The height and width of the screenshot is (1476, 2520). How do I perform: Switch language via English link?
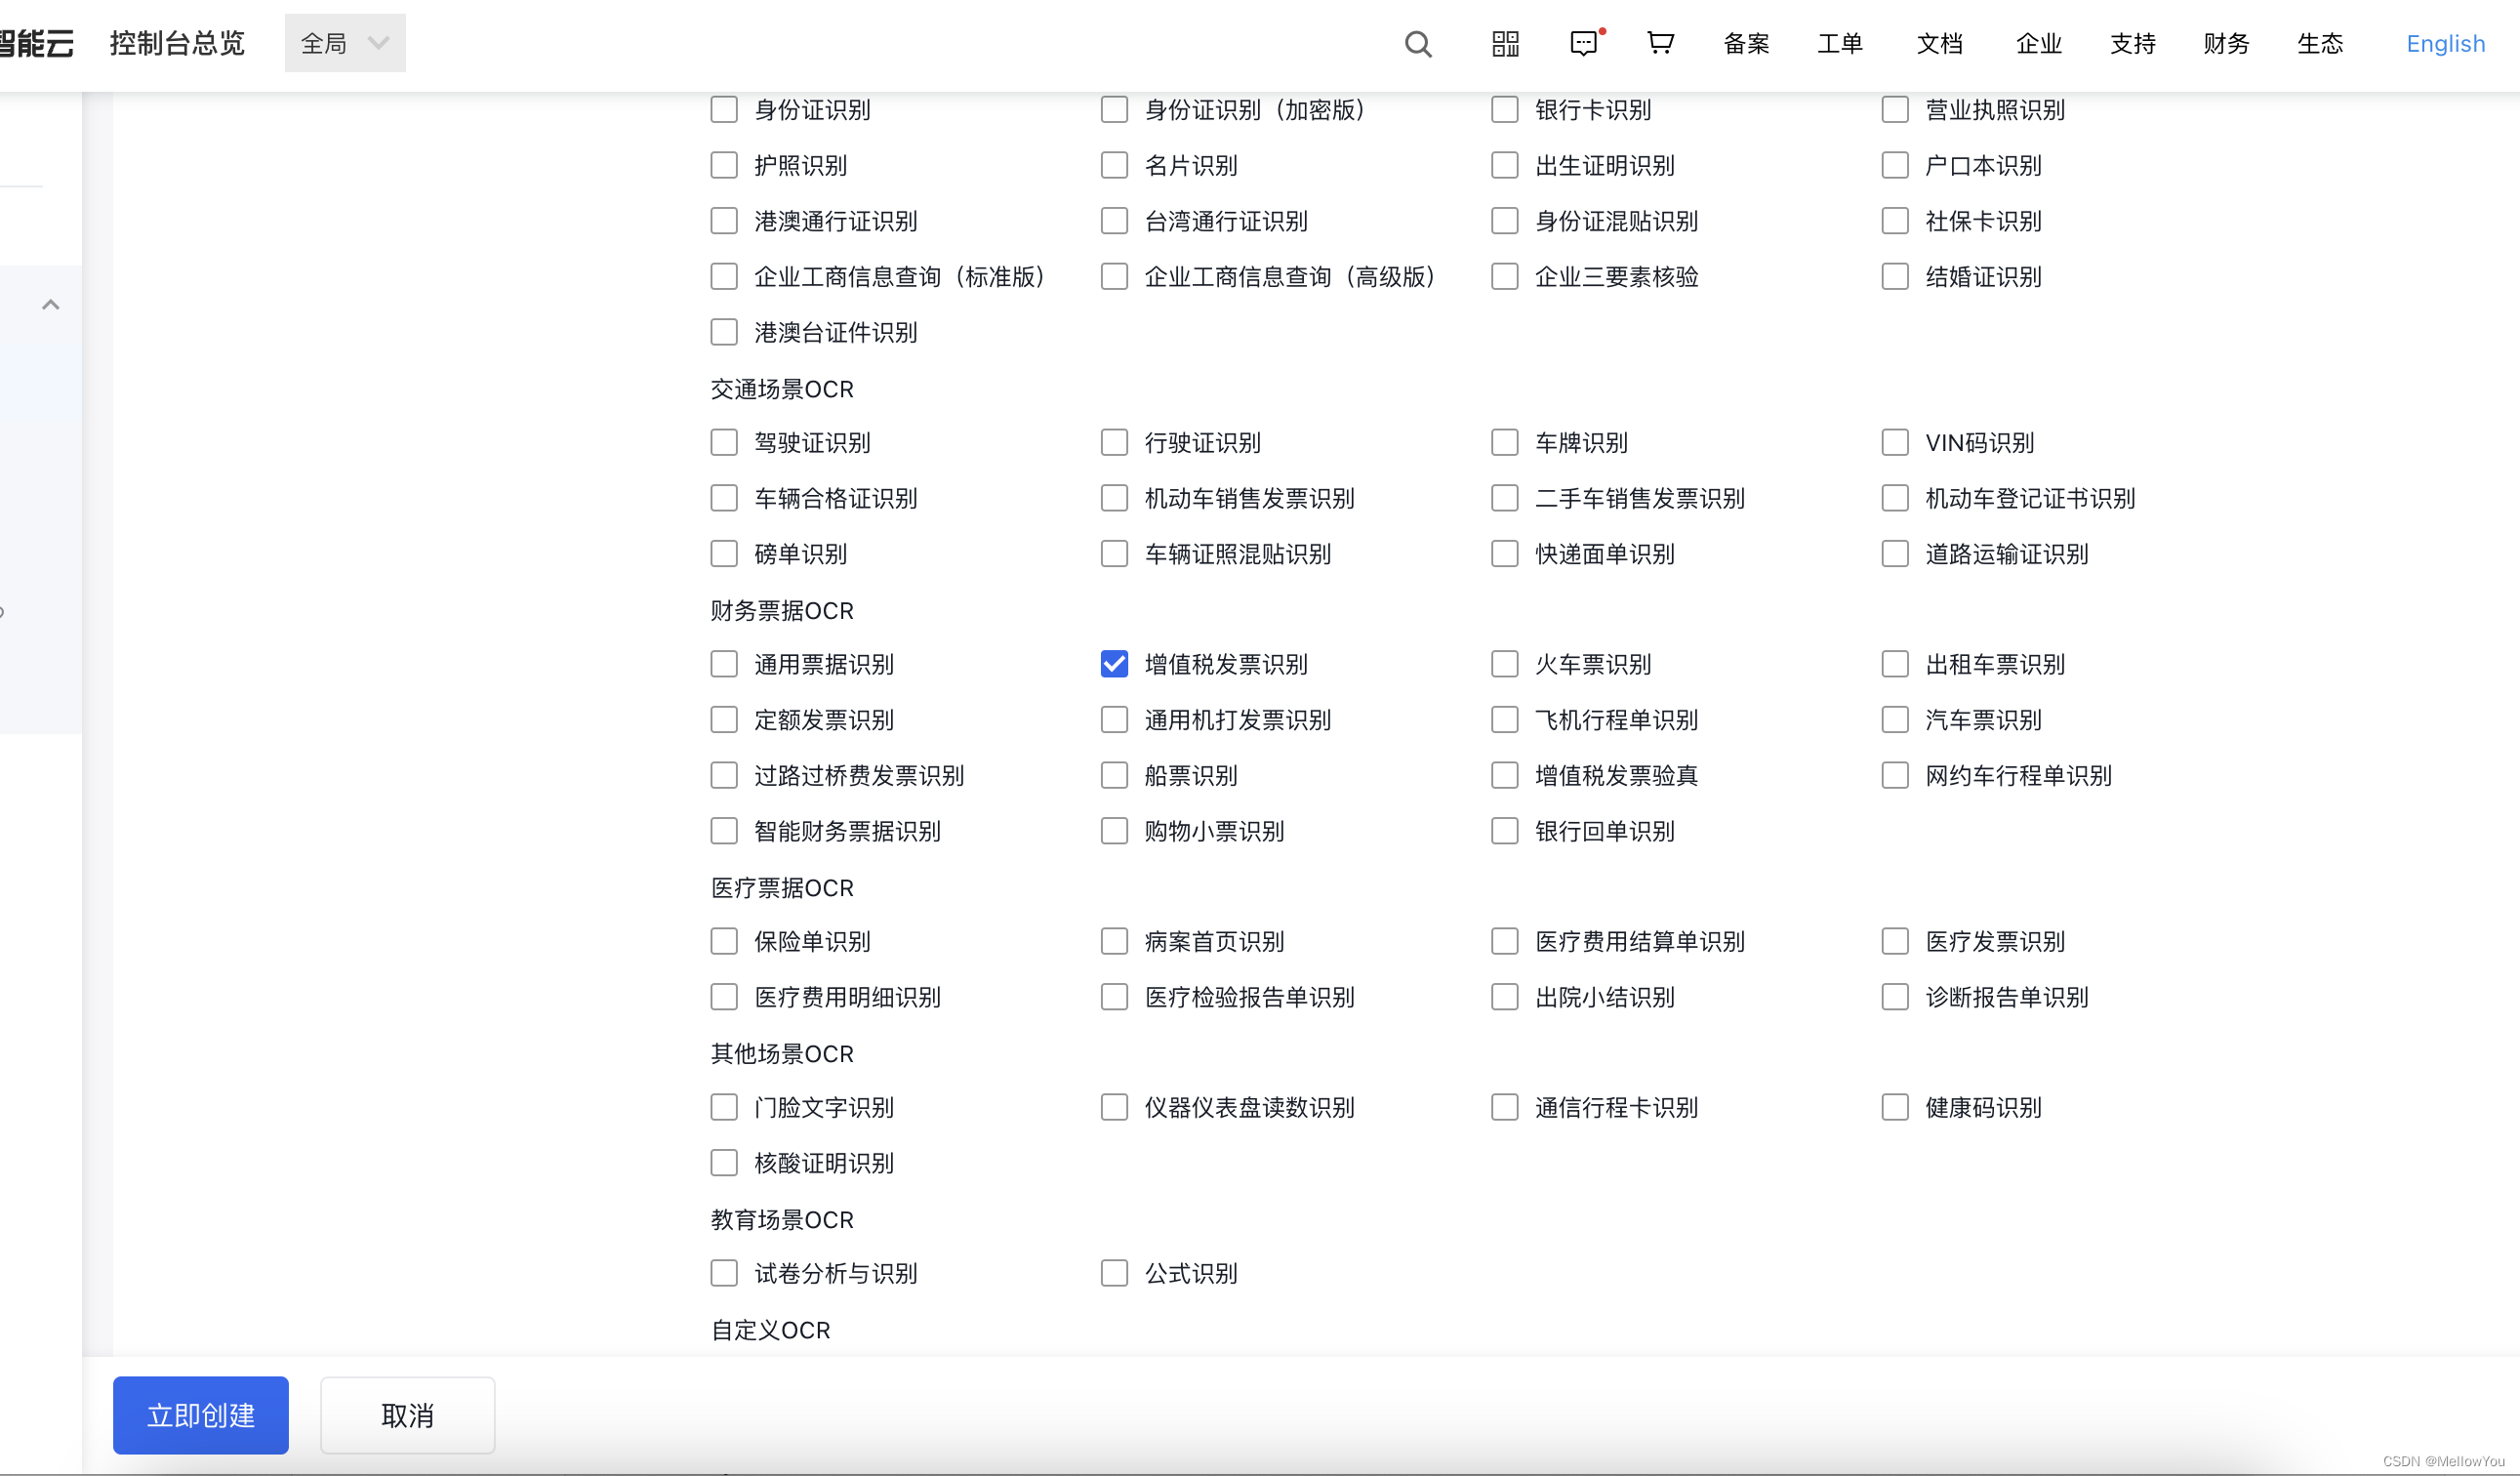(2445, 44)
